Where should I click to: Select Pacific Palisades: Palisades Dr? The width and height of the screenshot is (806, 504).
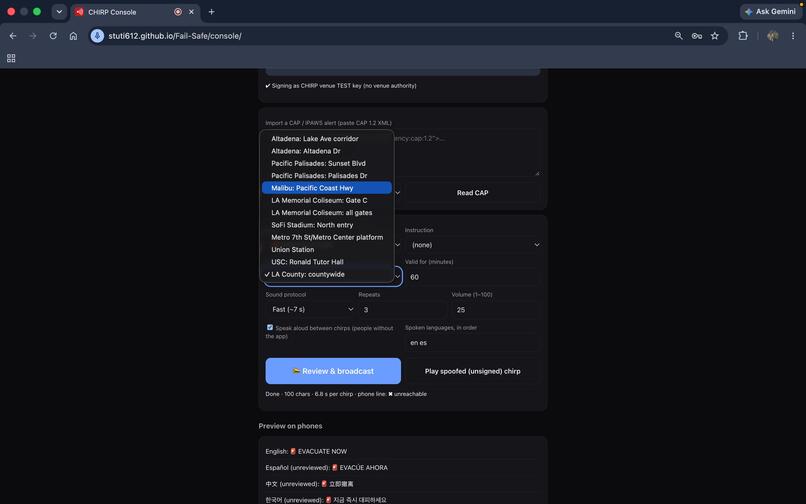(327, 176)
